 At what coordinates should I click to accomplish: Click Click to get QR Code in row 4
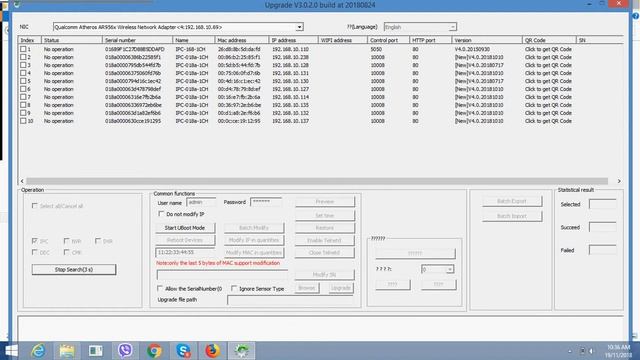[548, 73]
